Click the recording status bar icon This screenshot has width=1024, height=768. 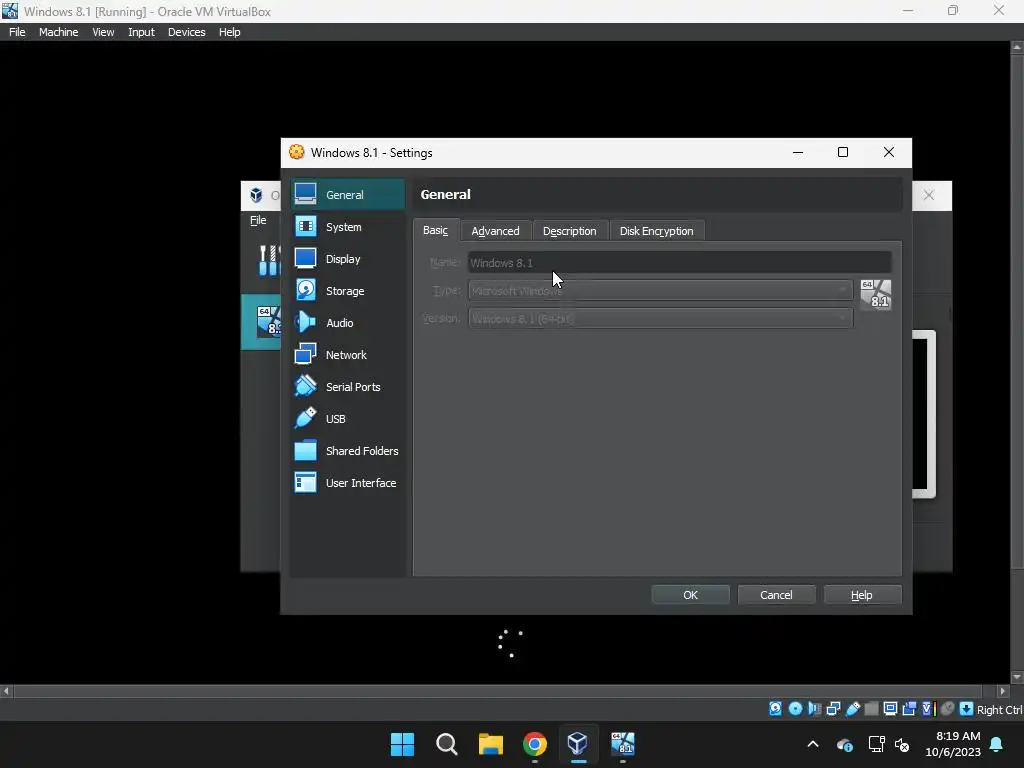coord(909,709)
